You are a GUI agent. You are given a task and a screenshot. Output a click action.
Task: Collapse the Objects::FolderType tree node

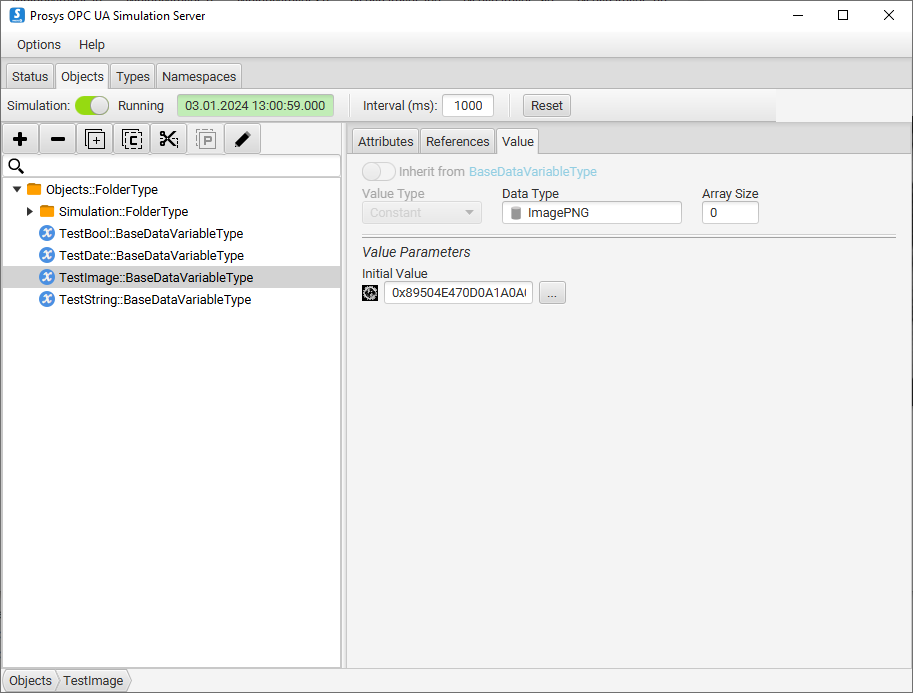(17, 189)
